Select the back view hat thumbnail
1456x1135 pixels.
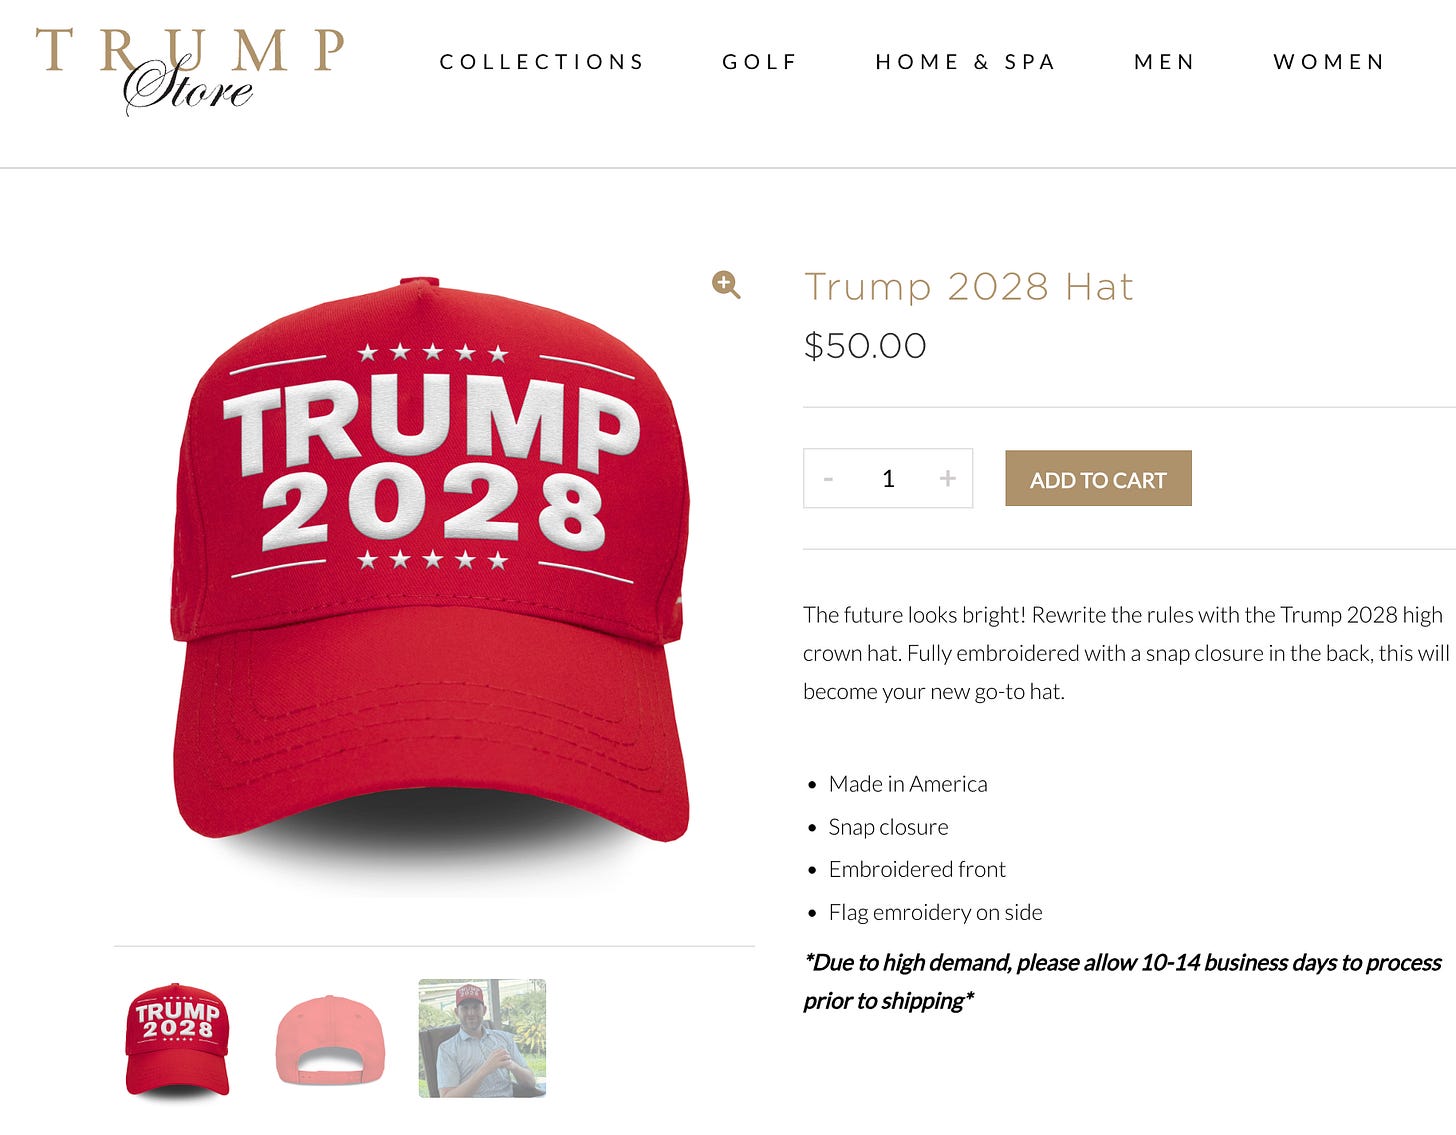pyautogui.click(x=330, y=1039)
